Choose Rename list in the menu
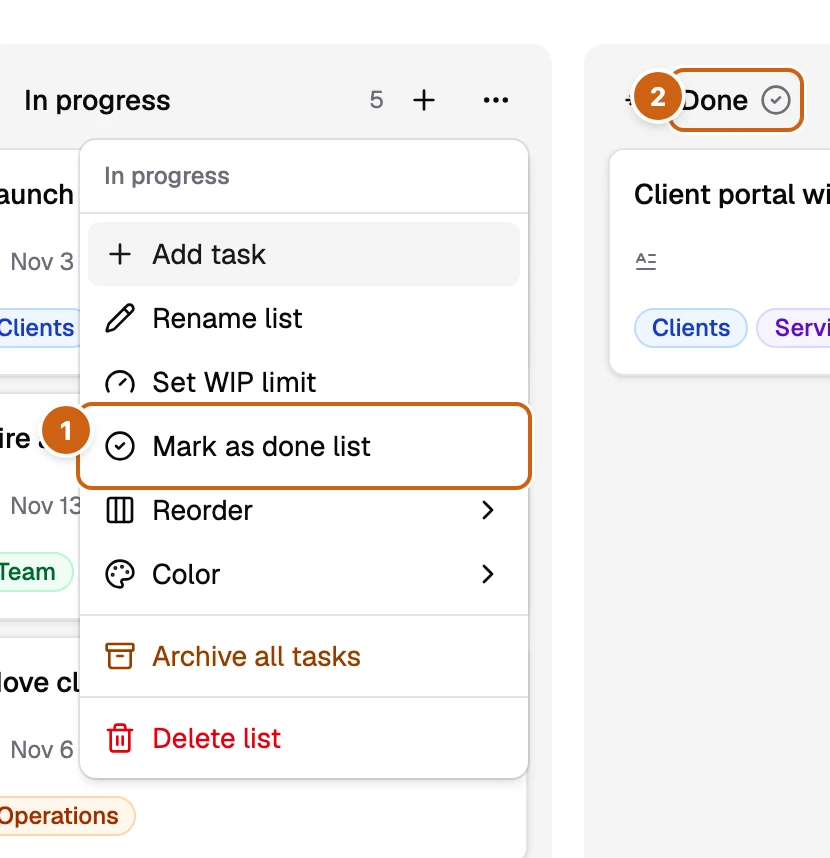Viewport: 830px width, 858px height. point(304,318)
